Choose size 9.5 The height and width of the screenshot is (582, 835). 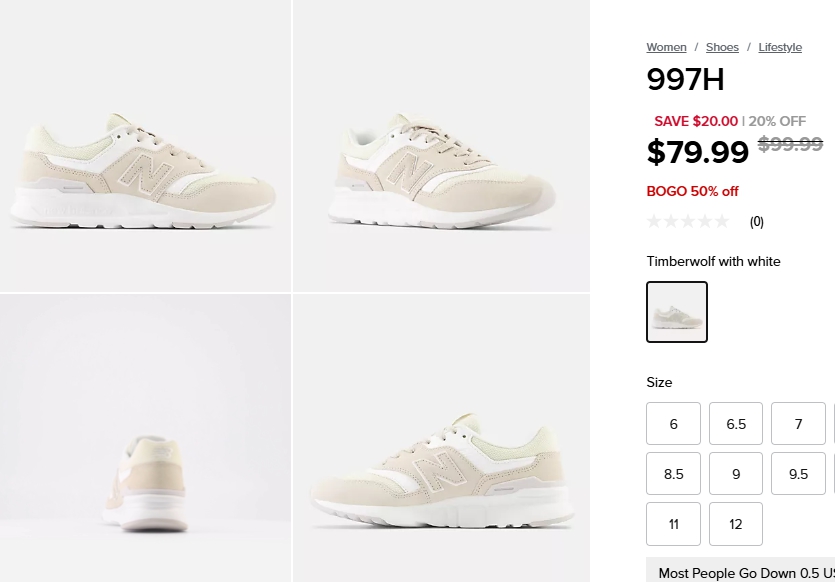(798, 474)
